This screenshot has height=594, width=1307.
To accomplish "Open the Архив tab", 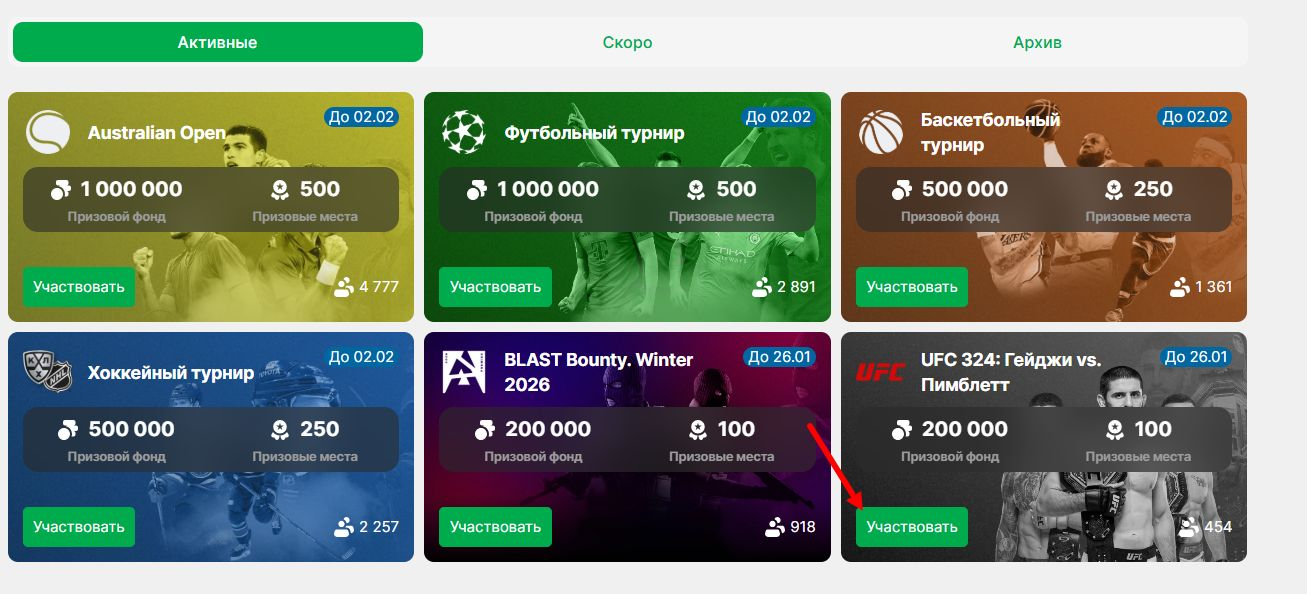I will tap(1037, 42).
